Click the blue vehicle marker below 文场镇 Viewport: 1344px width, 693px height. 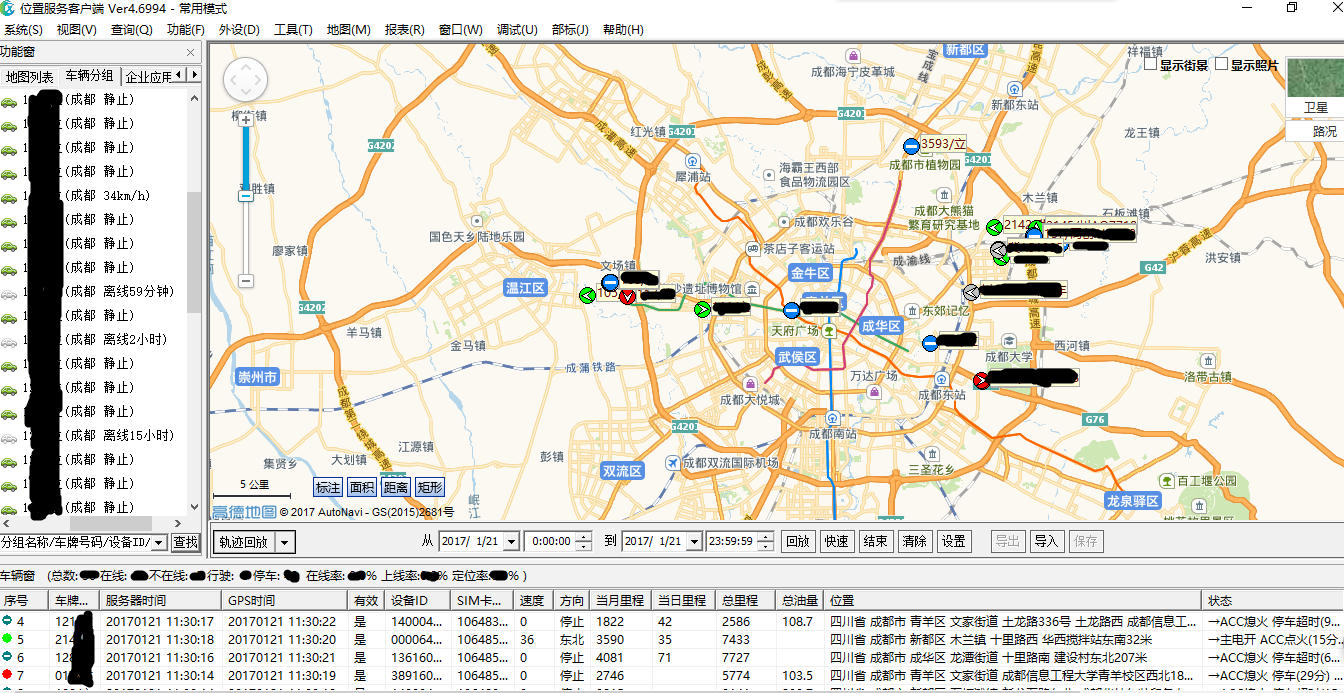tap(610, 282)
